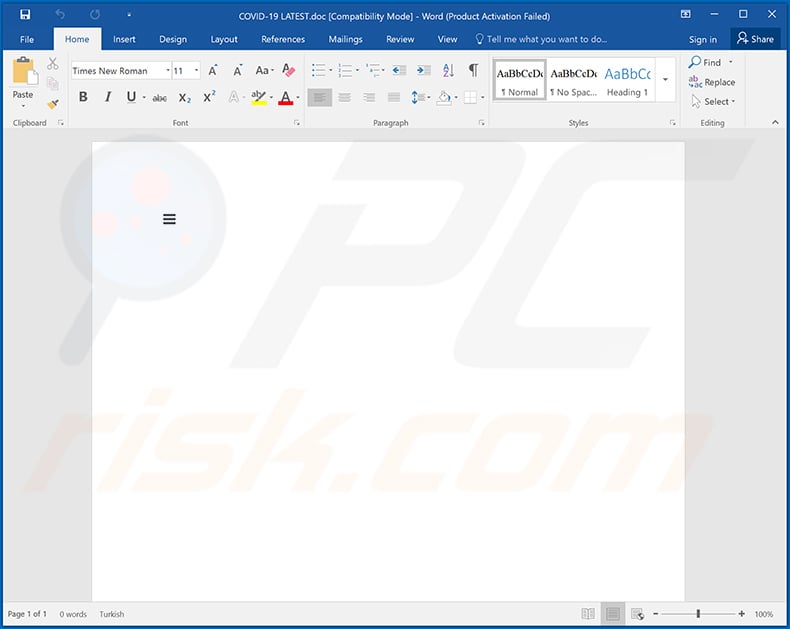Click the Cut scissors icon
The width and height of the screenshot is (790, 629).
click(x=52, y=64)
